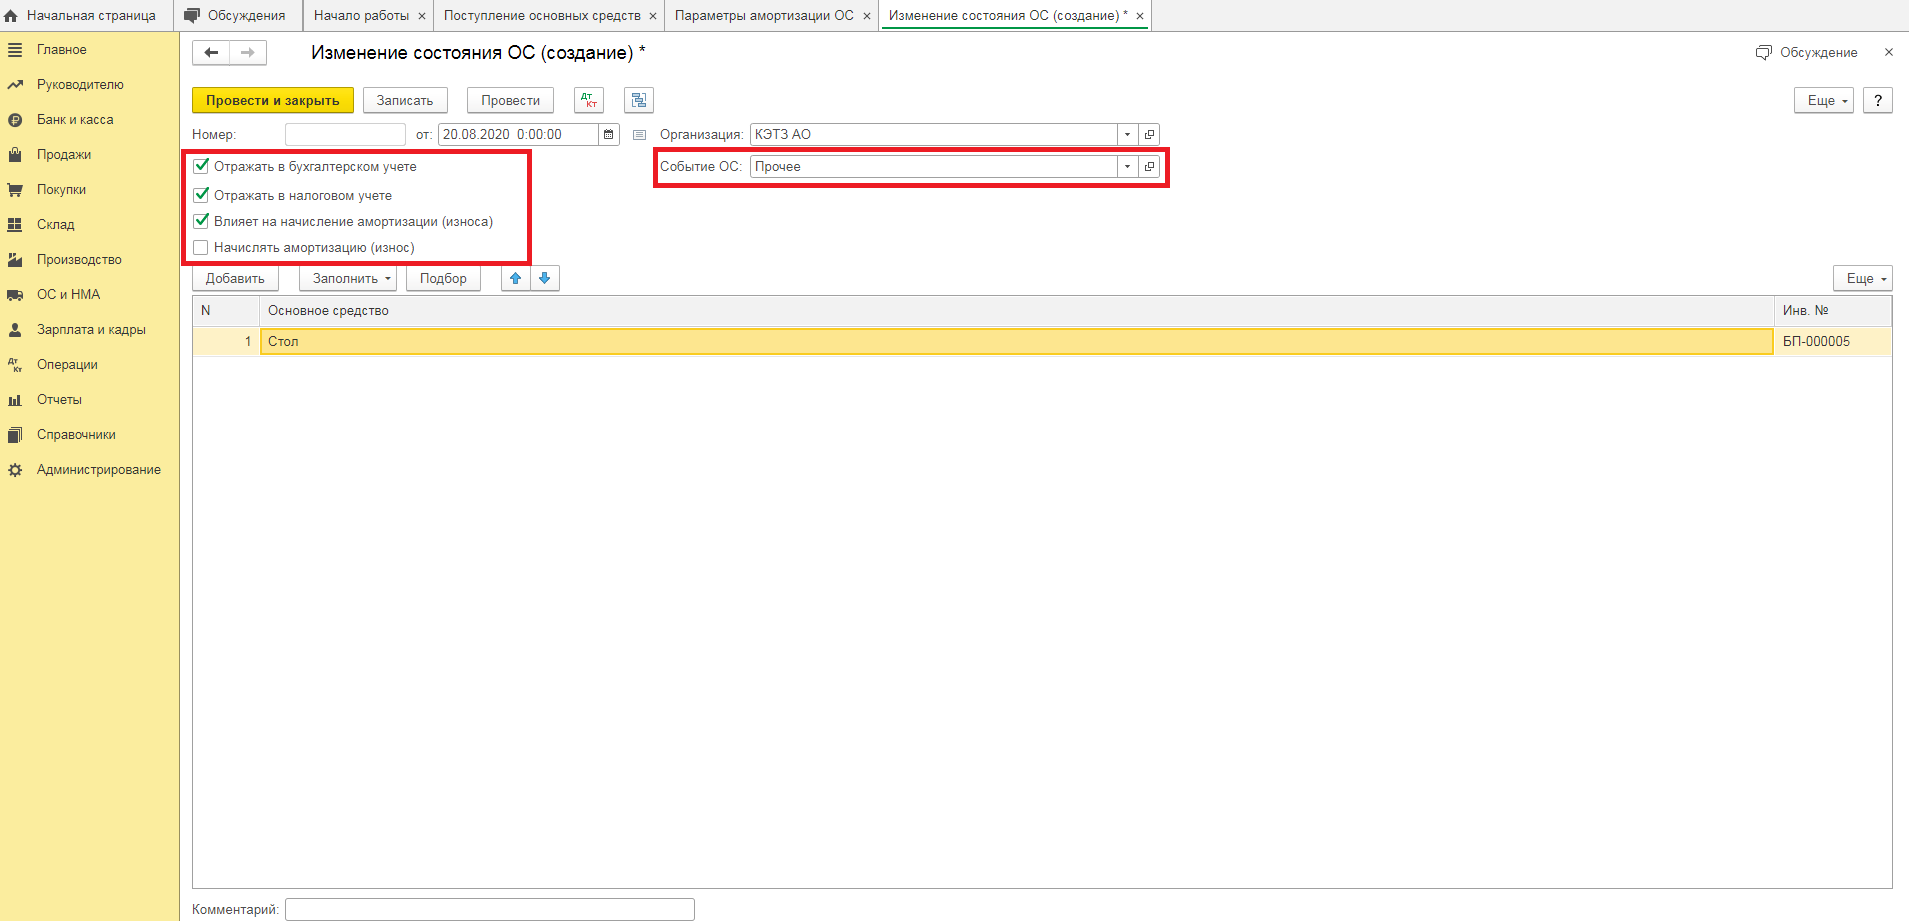Open the Организация record with its open icon
Screen dimensions: 1909x921
coord(1149,134)
